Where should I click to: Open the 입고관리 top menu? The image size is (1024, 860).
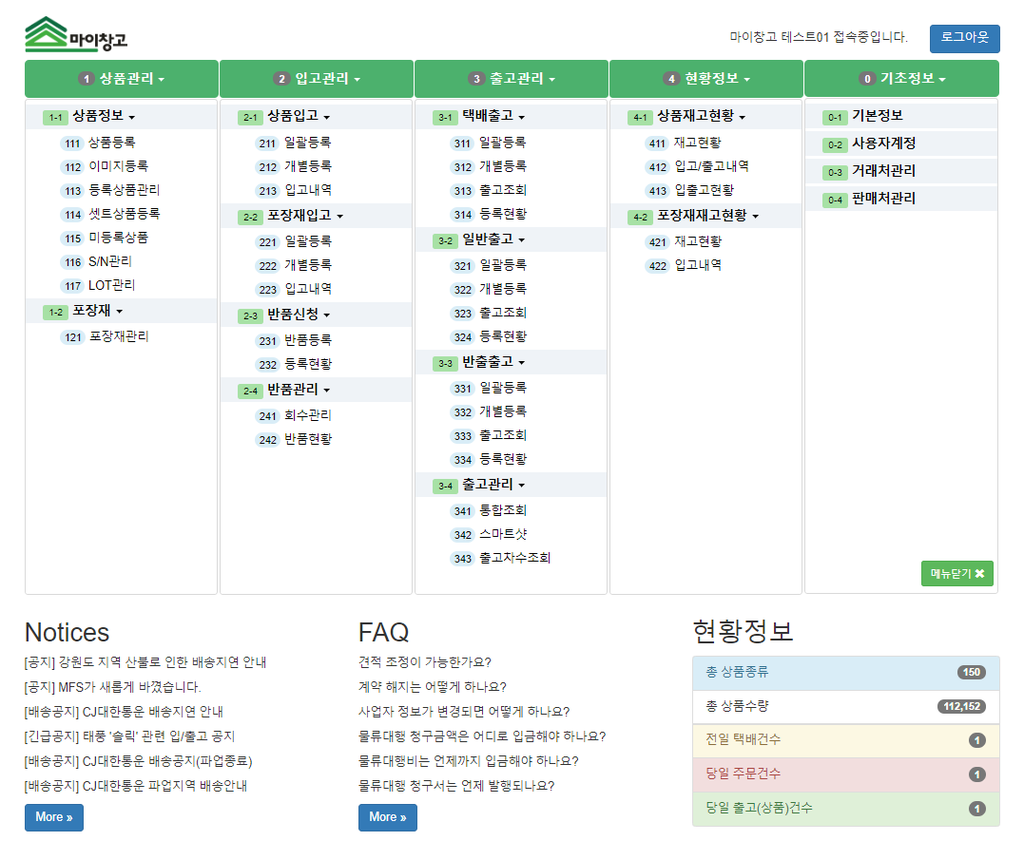point(317,79)
